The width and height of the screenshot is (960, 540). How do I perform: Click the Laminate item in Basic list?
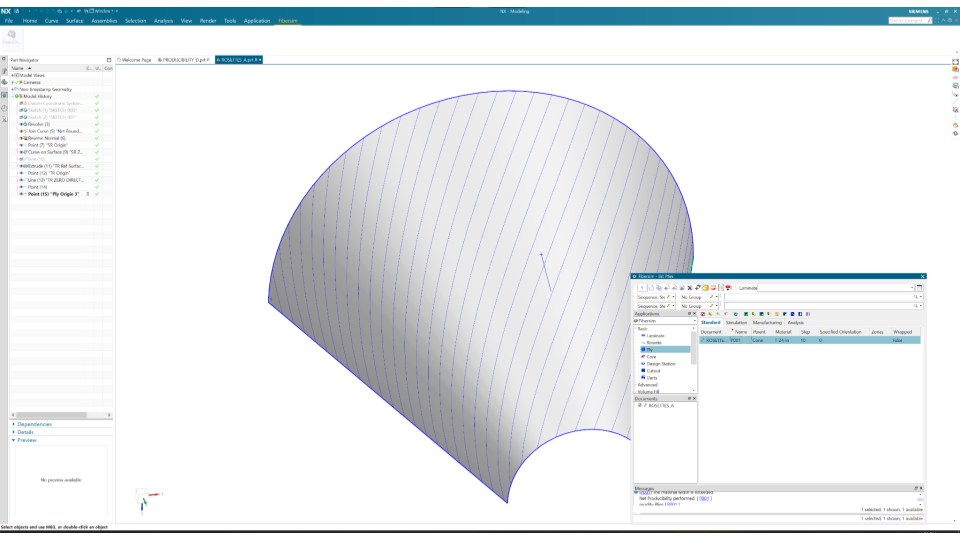tap(655, 335)
